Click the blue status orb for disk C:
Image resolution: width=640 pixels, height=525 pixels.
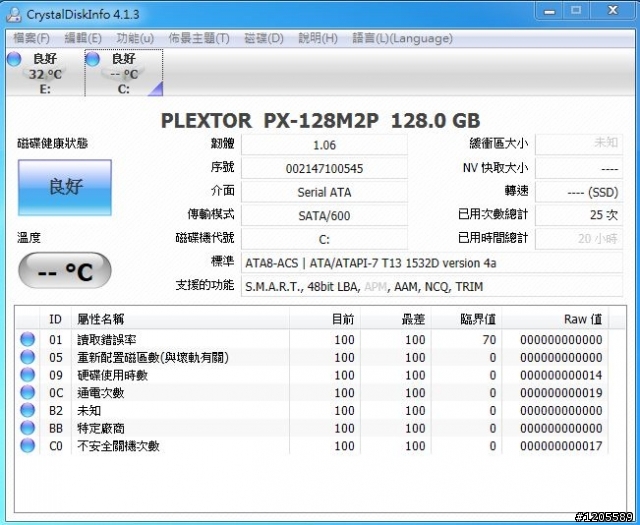[x=93, y=59]
